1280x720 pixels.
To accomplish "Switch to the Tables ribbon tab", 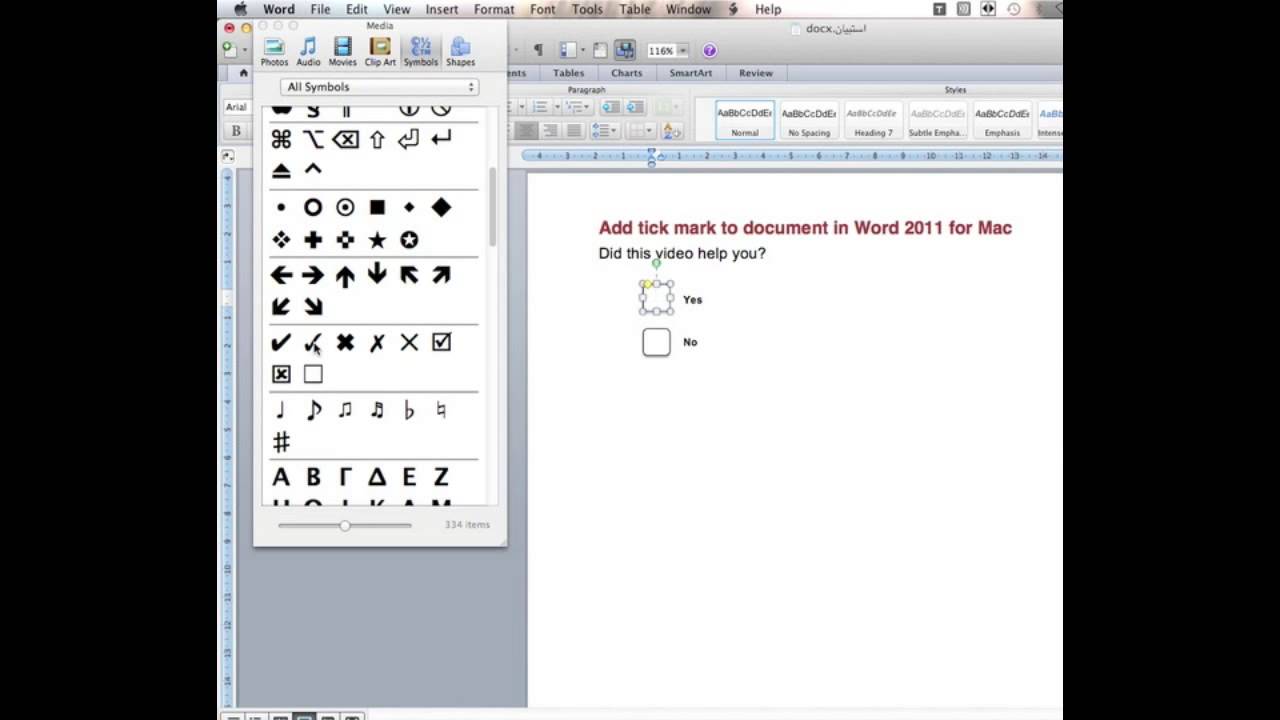I will [568, 73].
